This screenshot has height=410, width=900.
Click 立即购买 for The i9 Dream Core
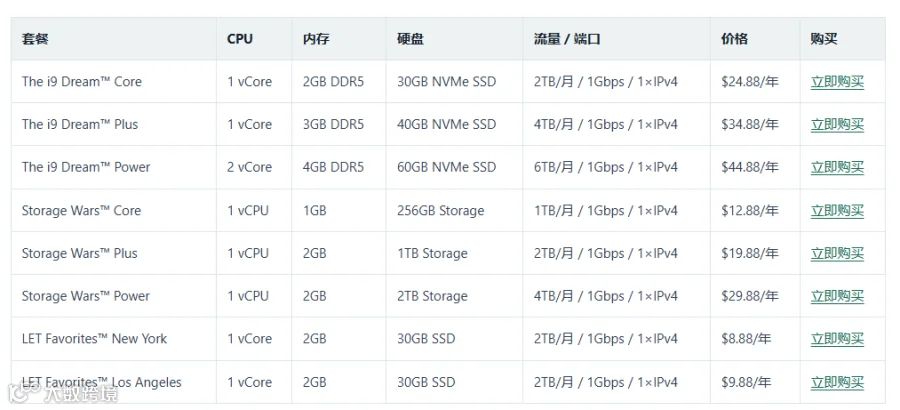tap(837, 82)
